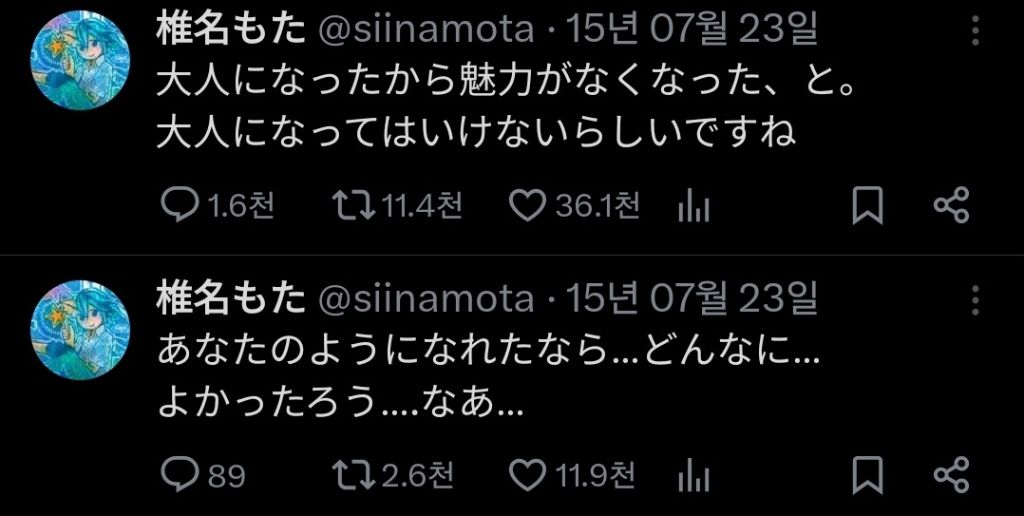Reply to the first tweet about 大人
1024x516 pixels.
point(181,206)
